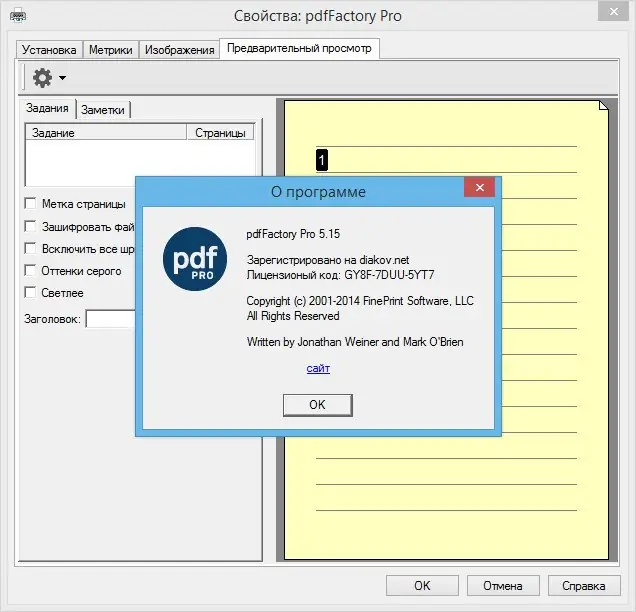This screenshot has width=636, height=612.
Task: Close the Свойства pdfFactory Pro window
Action: tap(614, 12)
